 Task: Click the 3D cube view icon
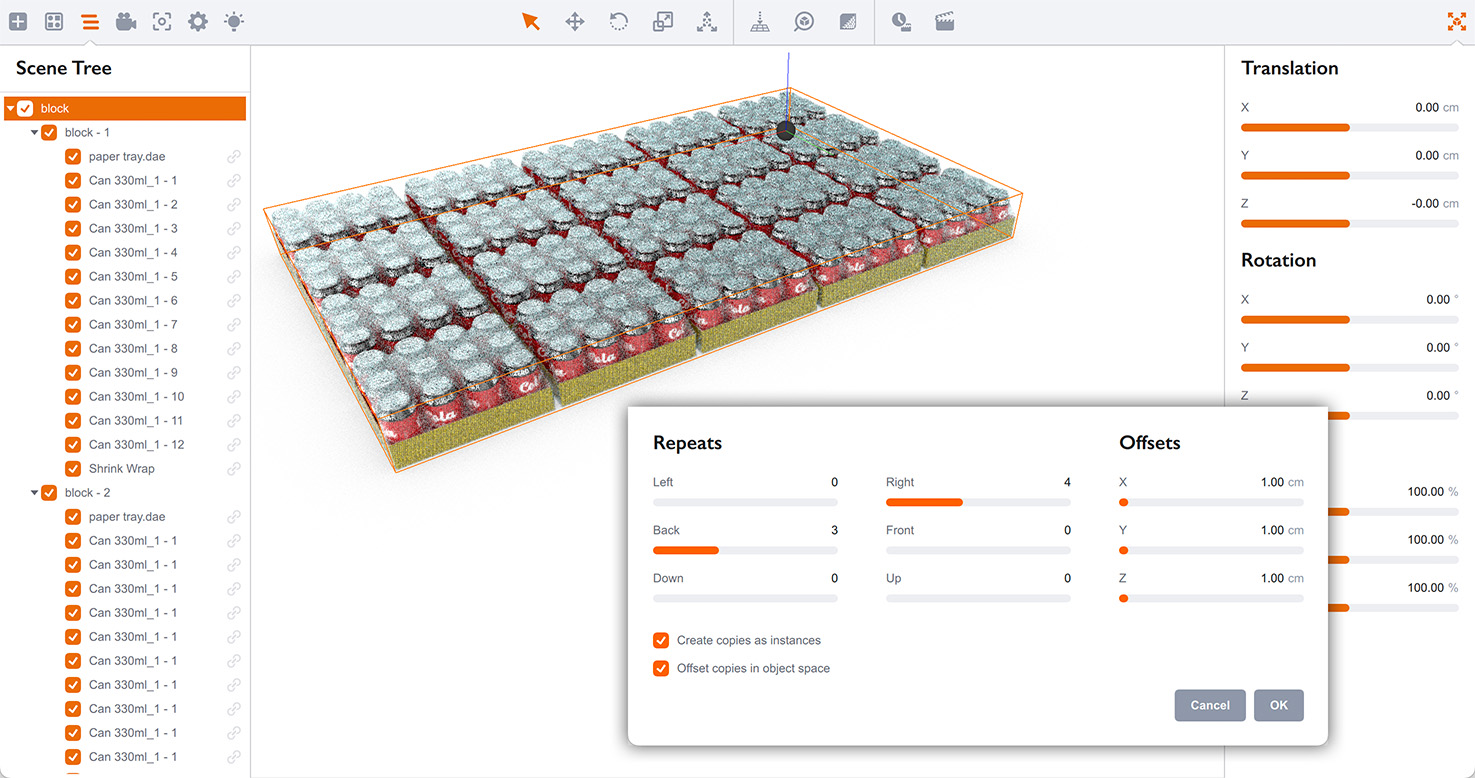point(804,21)
